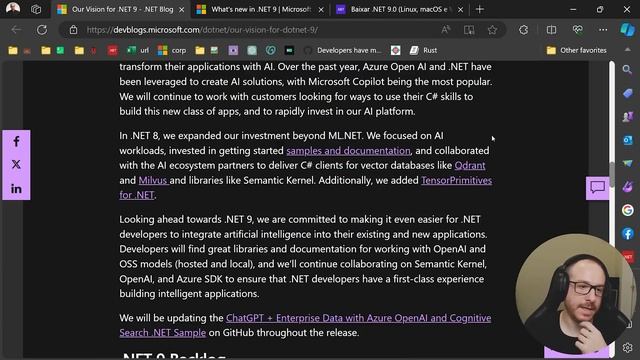Share article on LinkedIn
Image resolution: width=640 pixels, height=360 pixels.
coord(16,189)
